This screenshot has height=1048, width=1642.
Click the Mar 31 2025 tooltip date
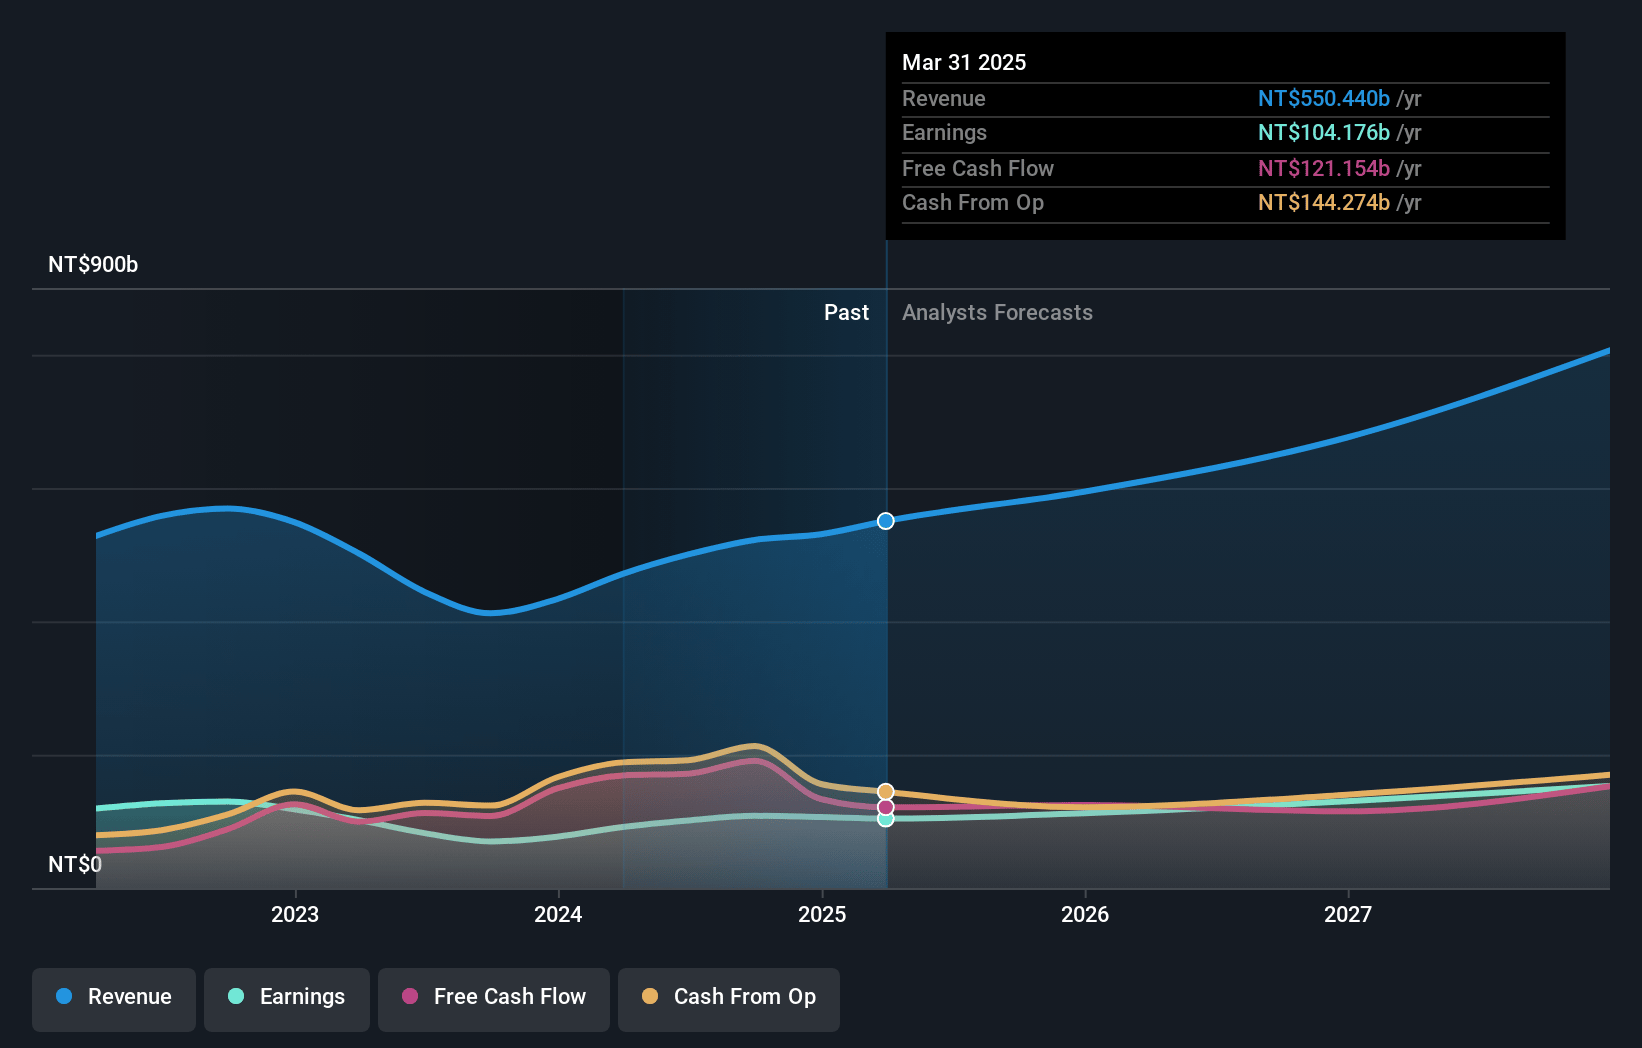[x=964, y=62]
